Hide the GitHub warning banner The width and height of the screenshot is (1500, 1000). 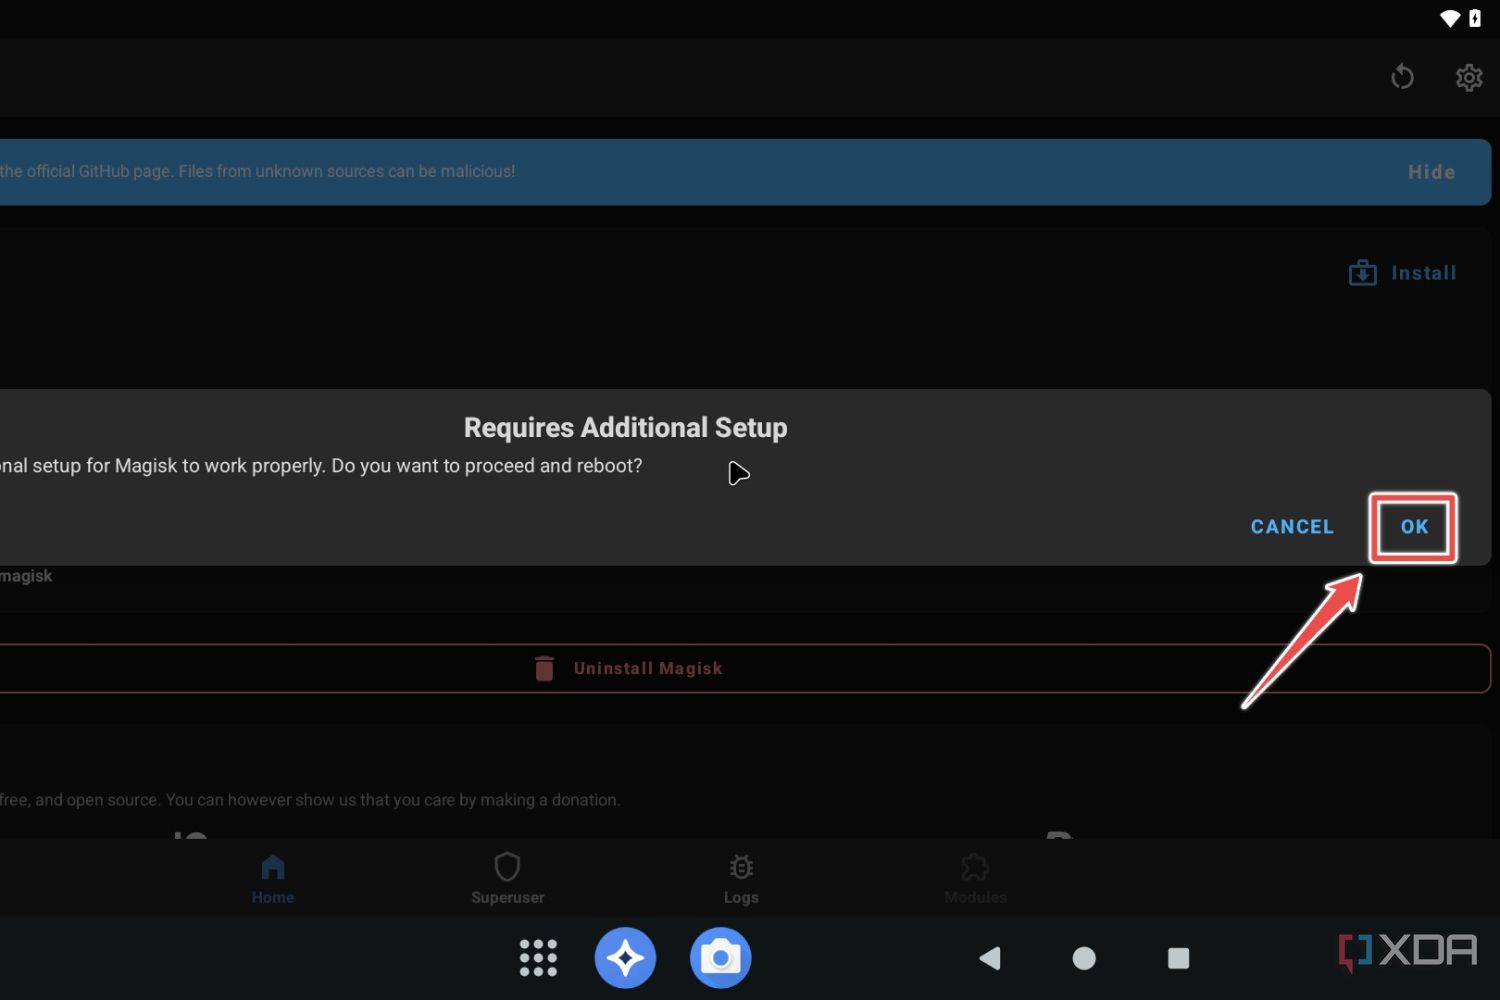coord(1431,172)
